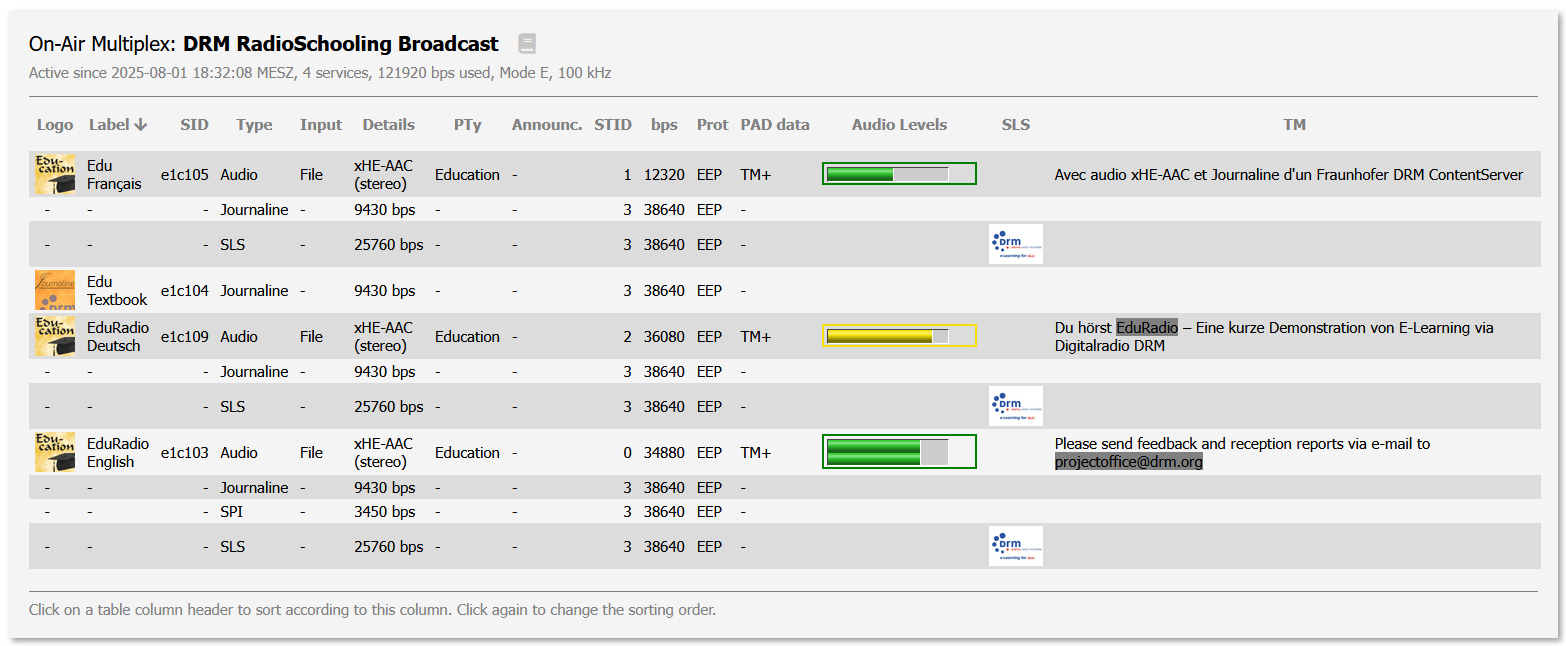Click the Edu Français service logo

[x=53, y=173]
